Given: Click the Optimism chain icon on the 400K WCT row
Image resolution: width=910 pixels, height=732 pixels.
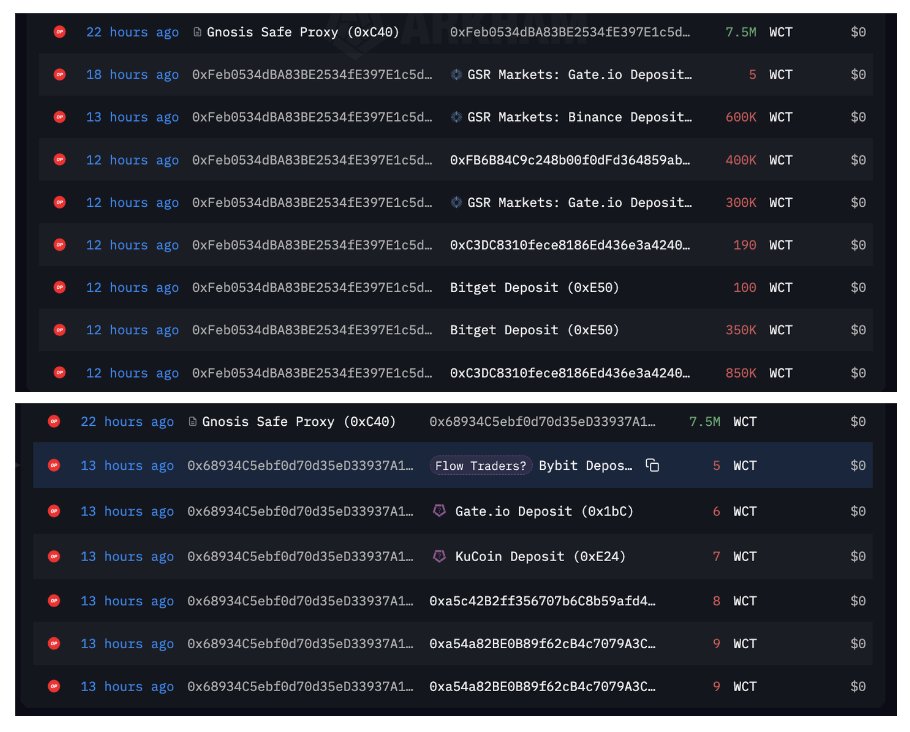Looking at the screenshot, I should [x=59, y=160].
